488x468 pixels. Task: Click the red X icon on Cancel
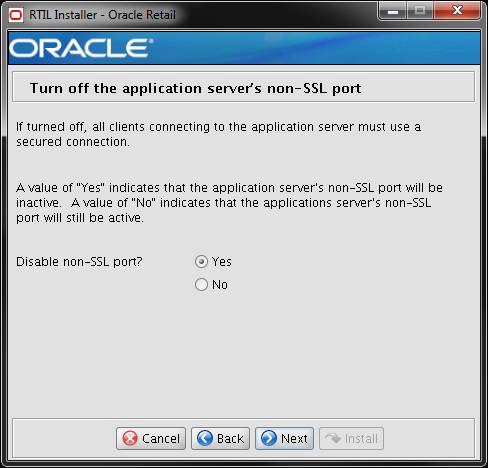[x=130, y=438]
